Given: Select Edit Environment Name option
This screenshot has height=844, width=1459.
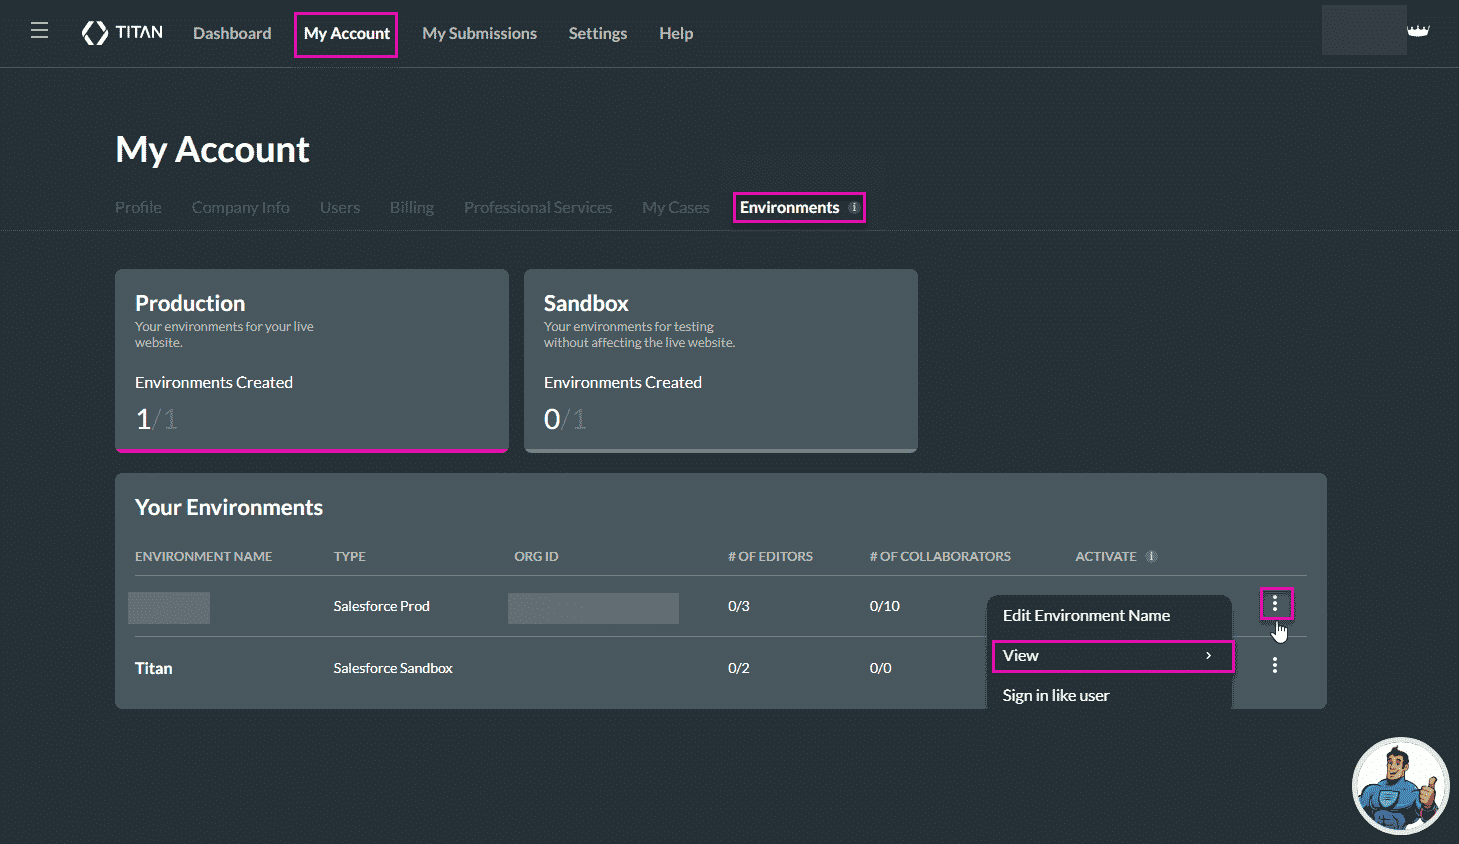Looking at the screenshot, I should (x=1086, y=616).
